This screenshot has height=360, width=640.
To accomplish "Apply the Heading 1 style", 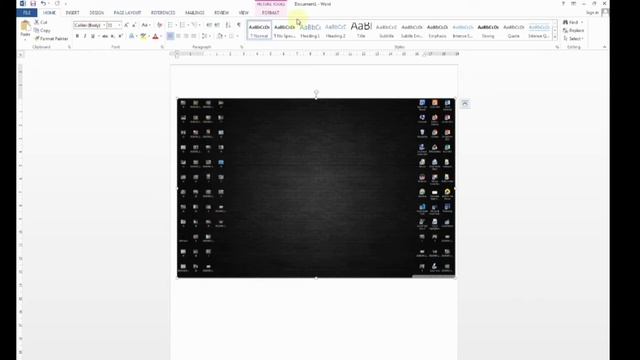I will (x=310, y=31).
